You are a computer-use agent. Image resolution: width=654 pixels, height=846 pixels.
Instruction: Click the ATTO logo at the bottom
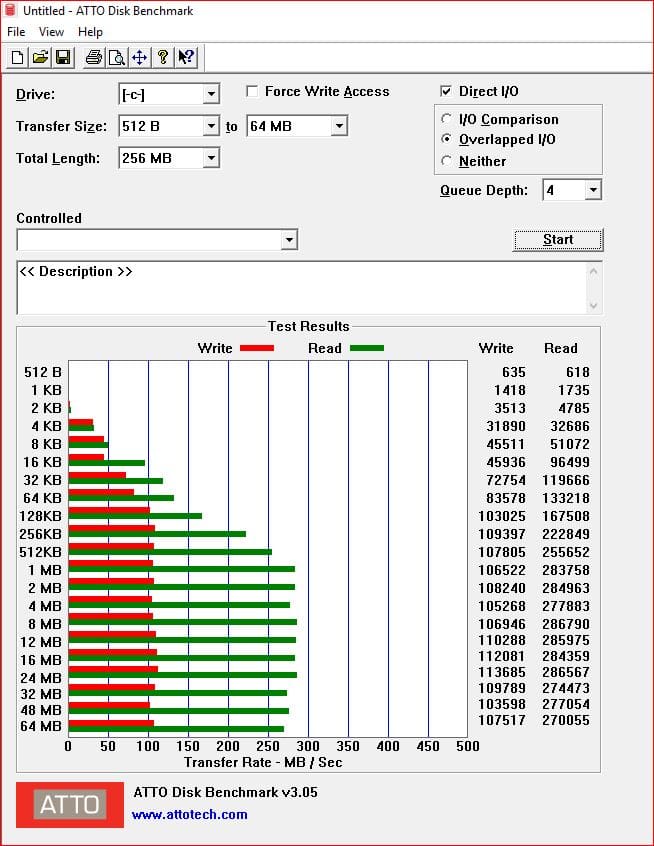click(70, 804)
